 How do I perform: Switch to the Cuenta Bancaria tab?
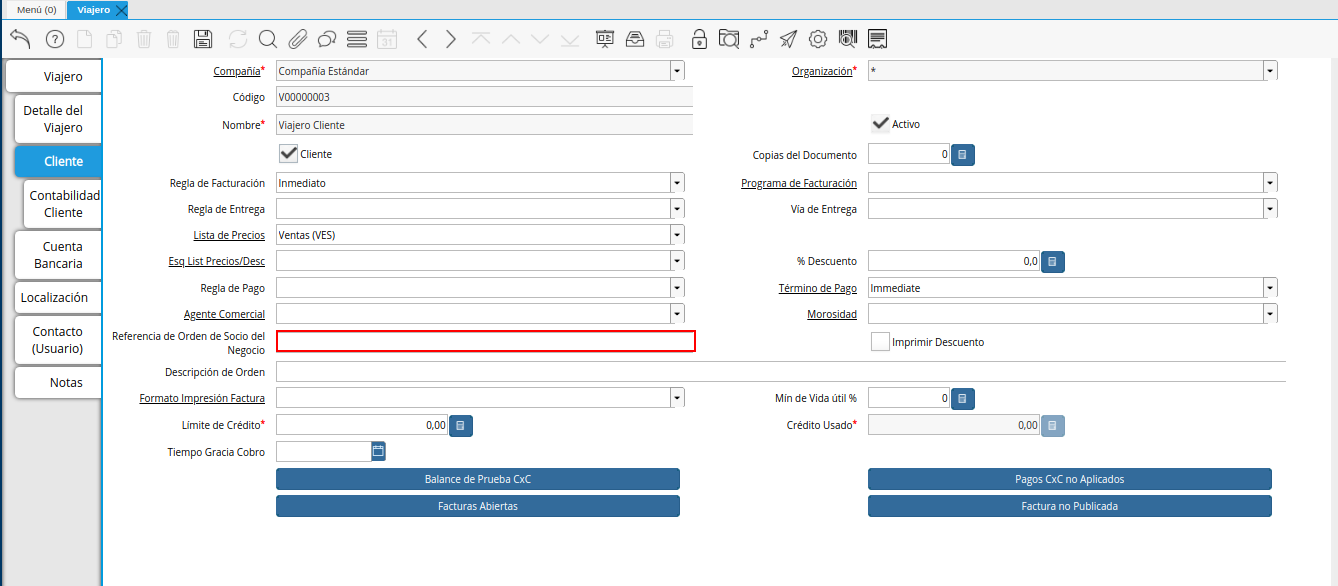click(58, 255)
